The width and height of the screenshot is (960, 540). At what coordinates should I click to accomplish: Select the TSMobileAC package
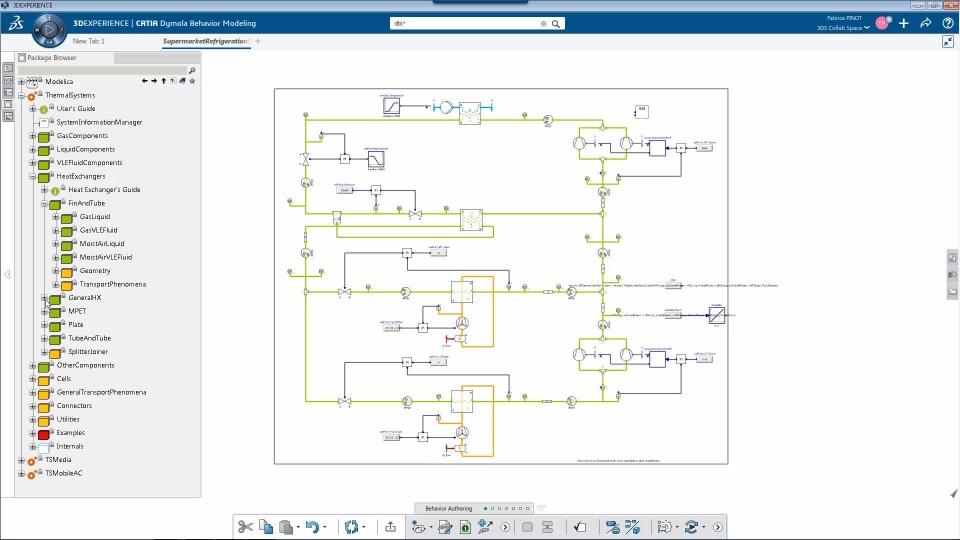(x=64, y=473)
